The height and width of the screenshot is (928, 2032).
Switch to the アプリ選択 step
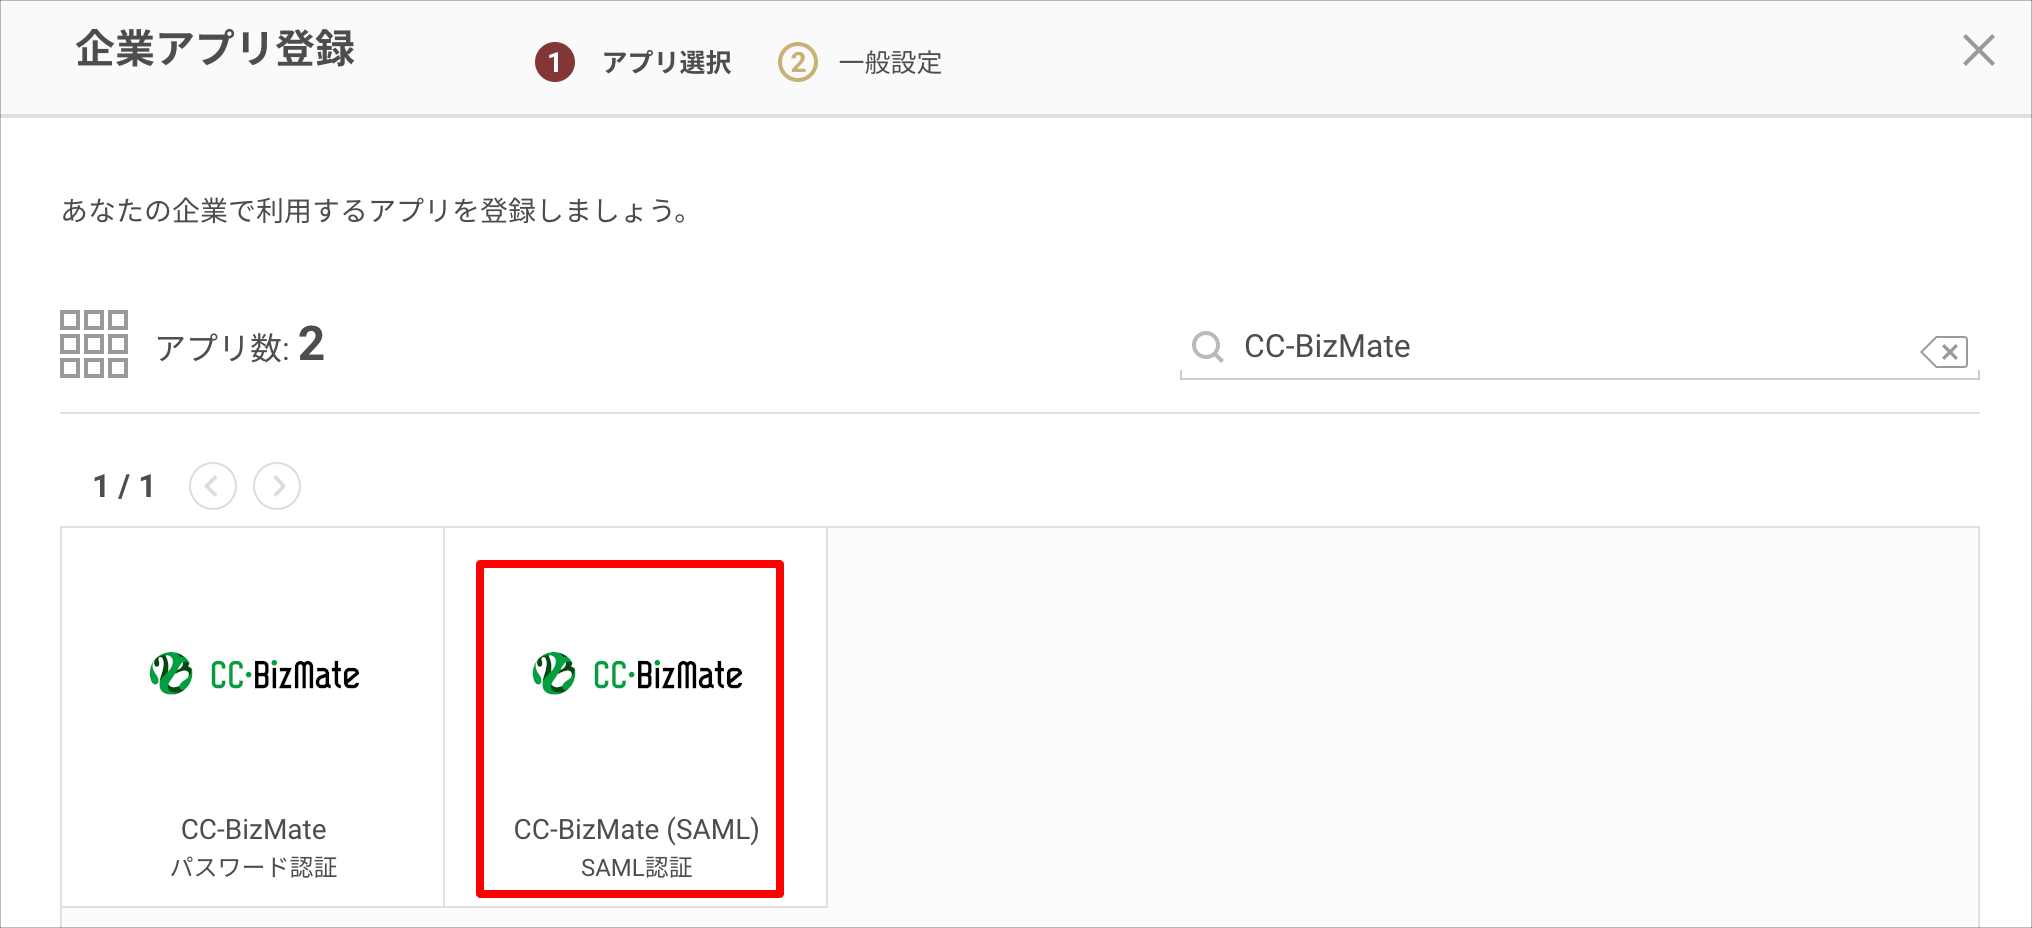coord(666,62)
